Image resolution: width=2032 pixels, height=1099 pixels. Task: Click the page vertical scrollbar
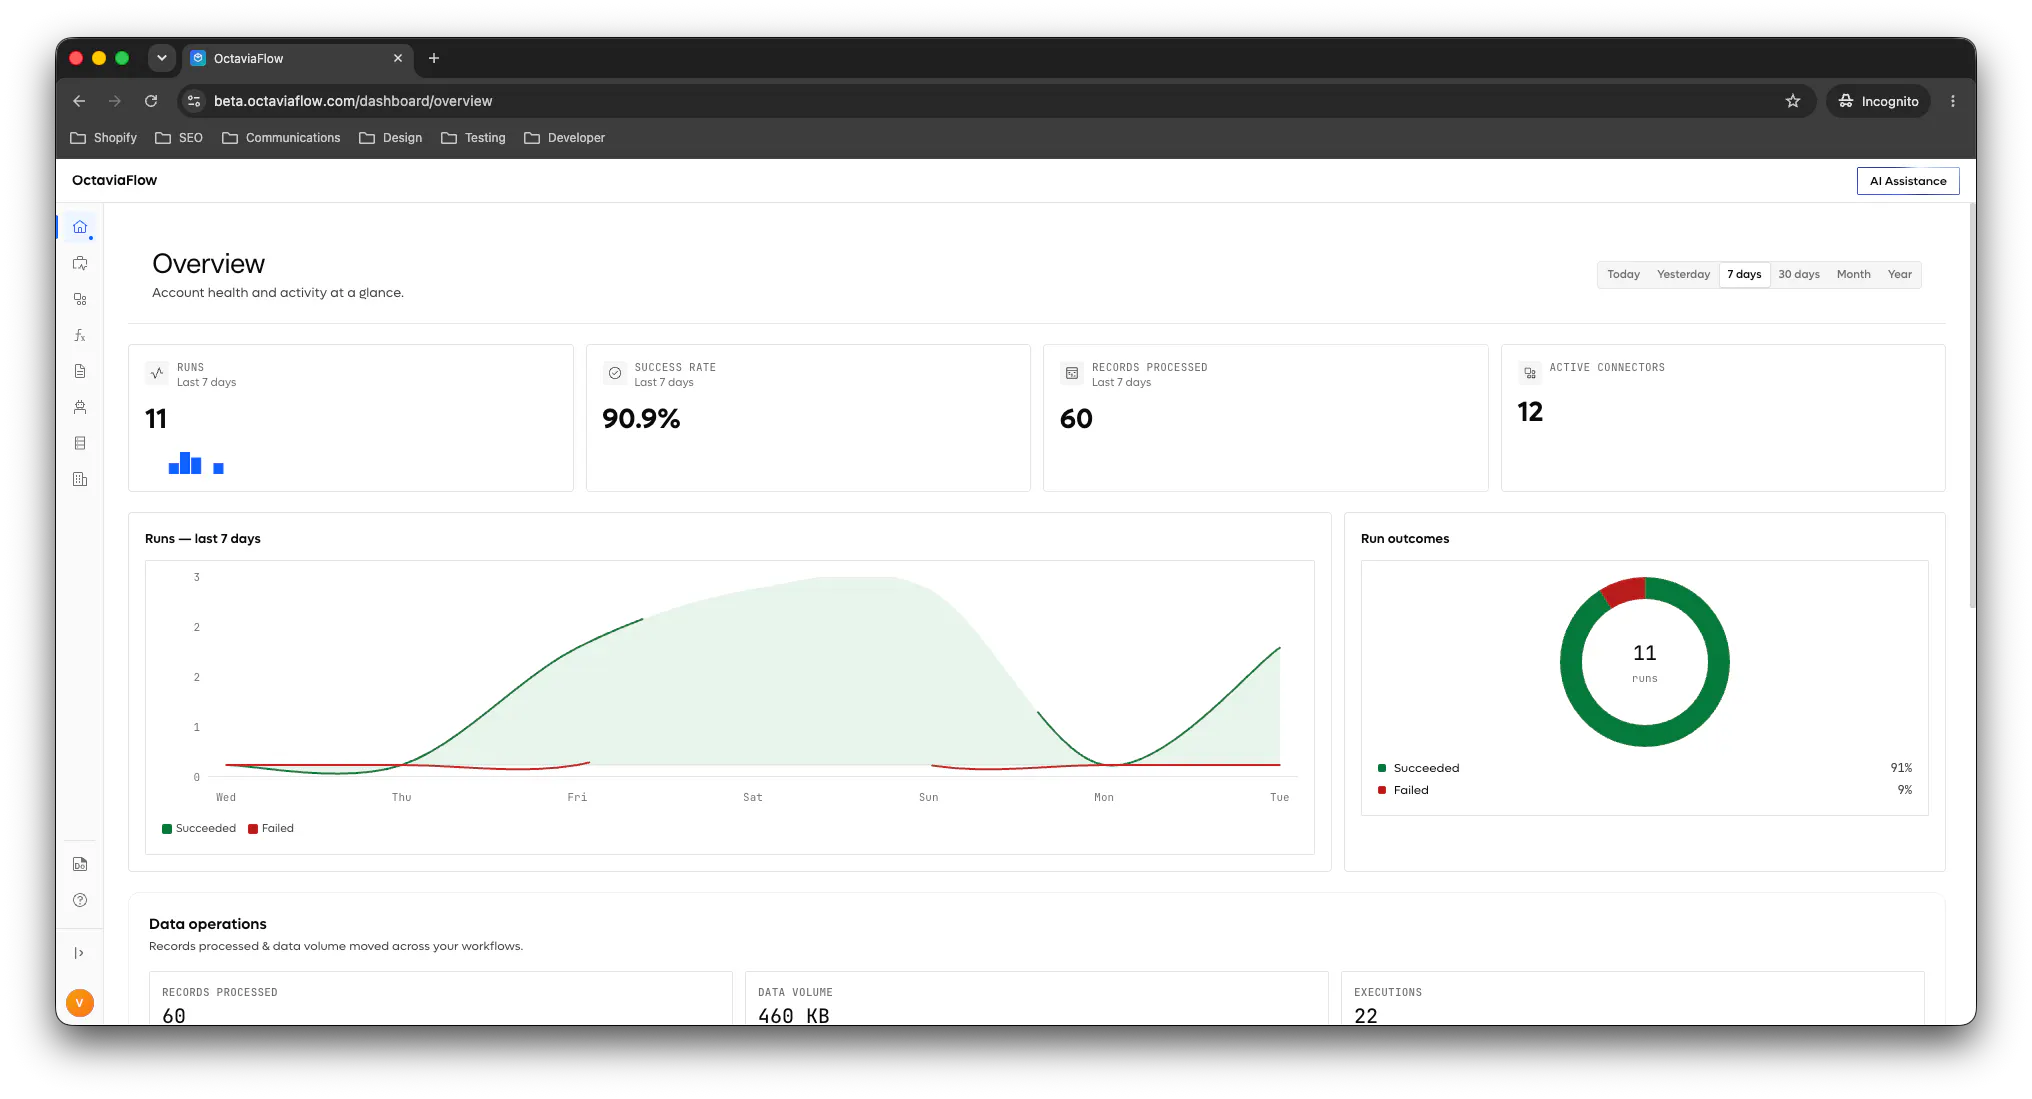coord(1972,405)
